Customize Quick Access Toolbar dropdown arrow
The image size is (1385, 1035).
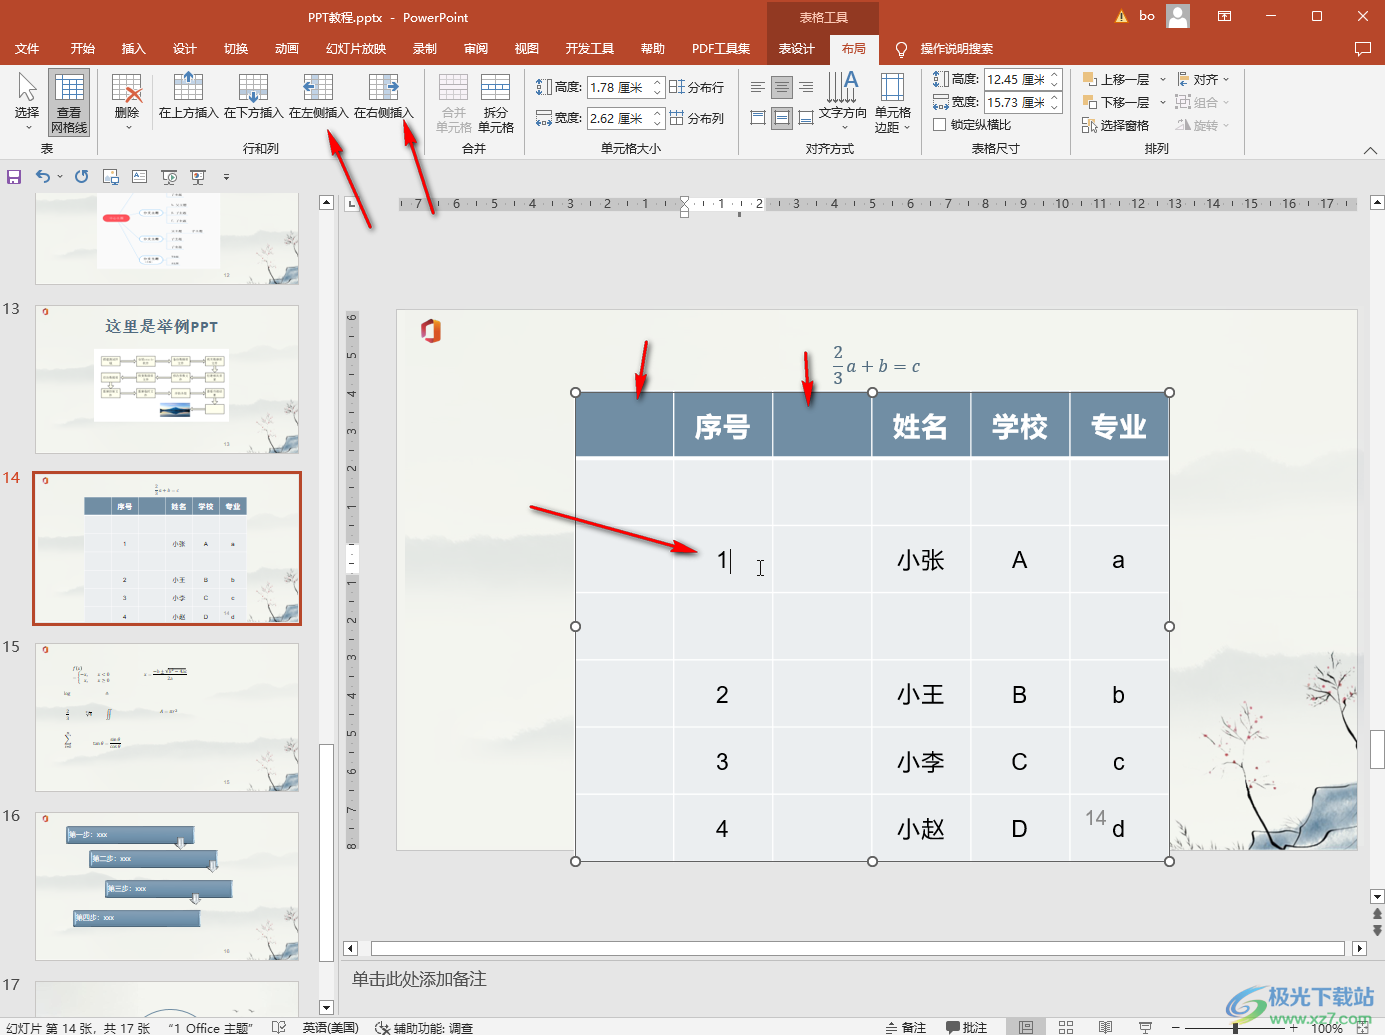(226, 177)
